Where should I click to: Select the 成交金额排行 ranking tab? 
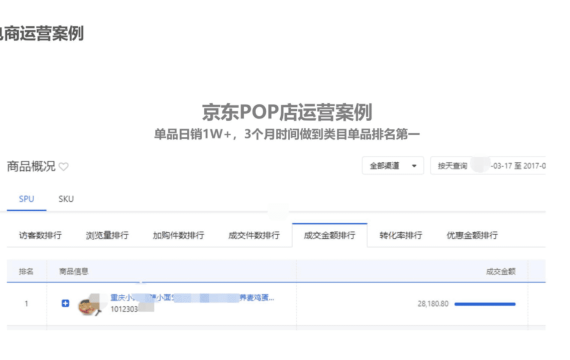tap(330, 236)
